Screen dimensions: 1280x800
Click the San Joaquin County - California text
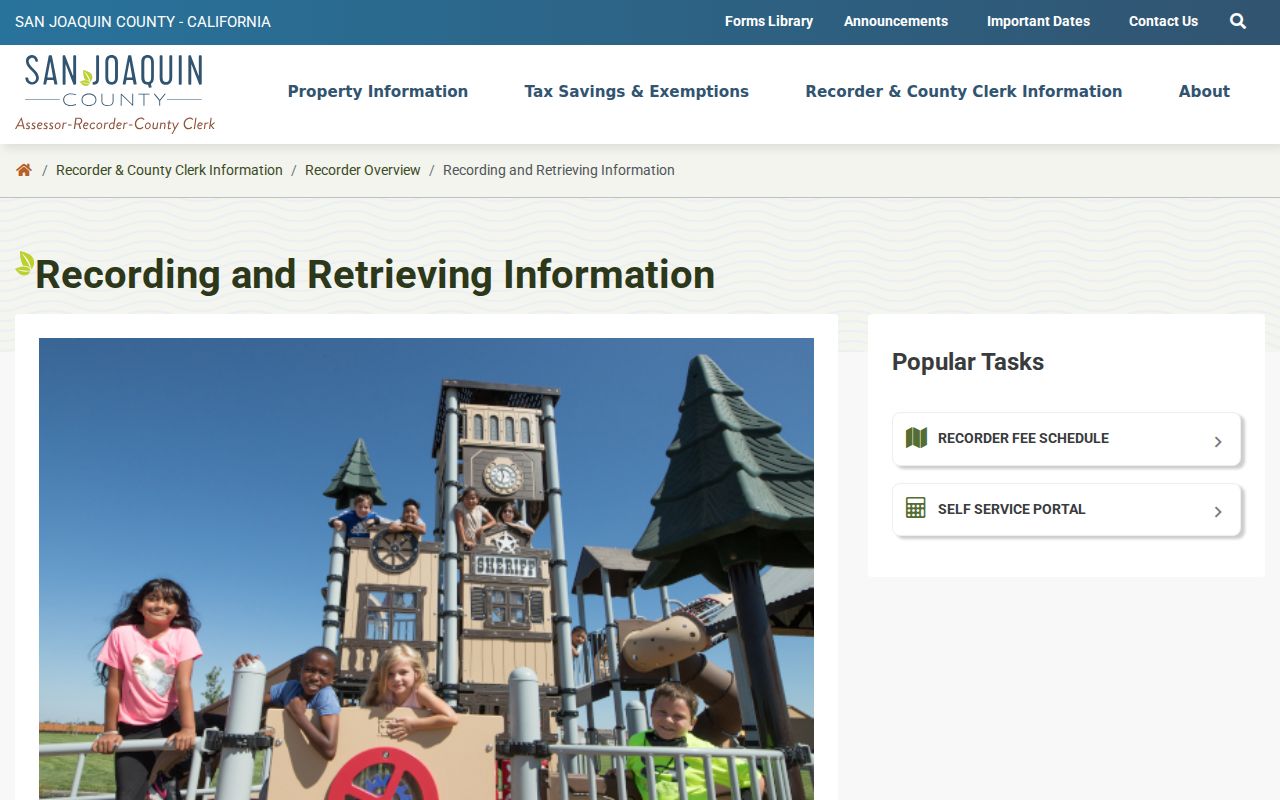143,21
